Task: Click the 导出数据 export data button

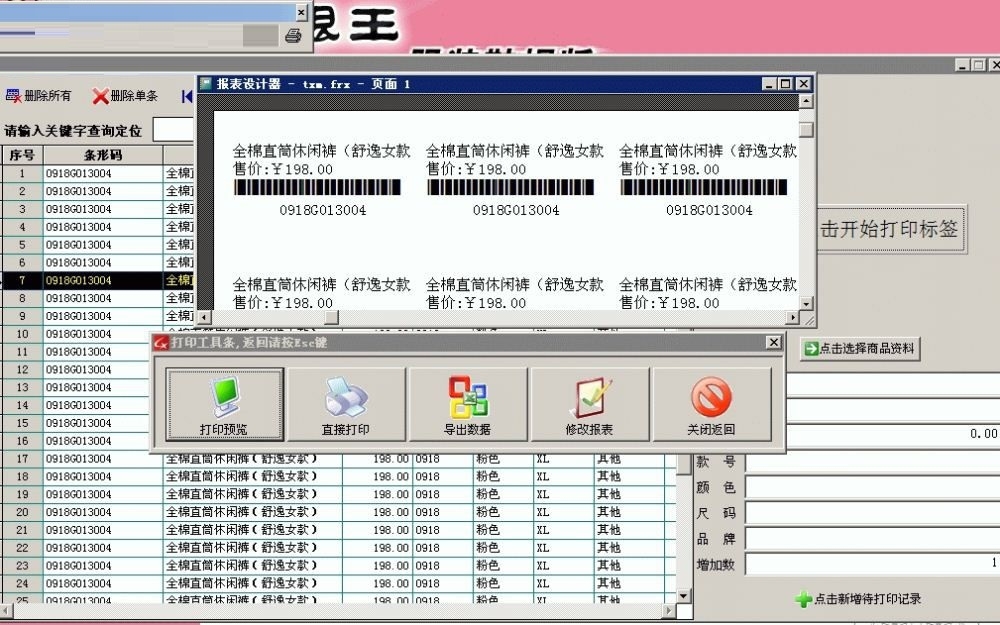Action: point(467,404)
